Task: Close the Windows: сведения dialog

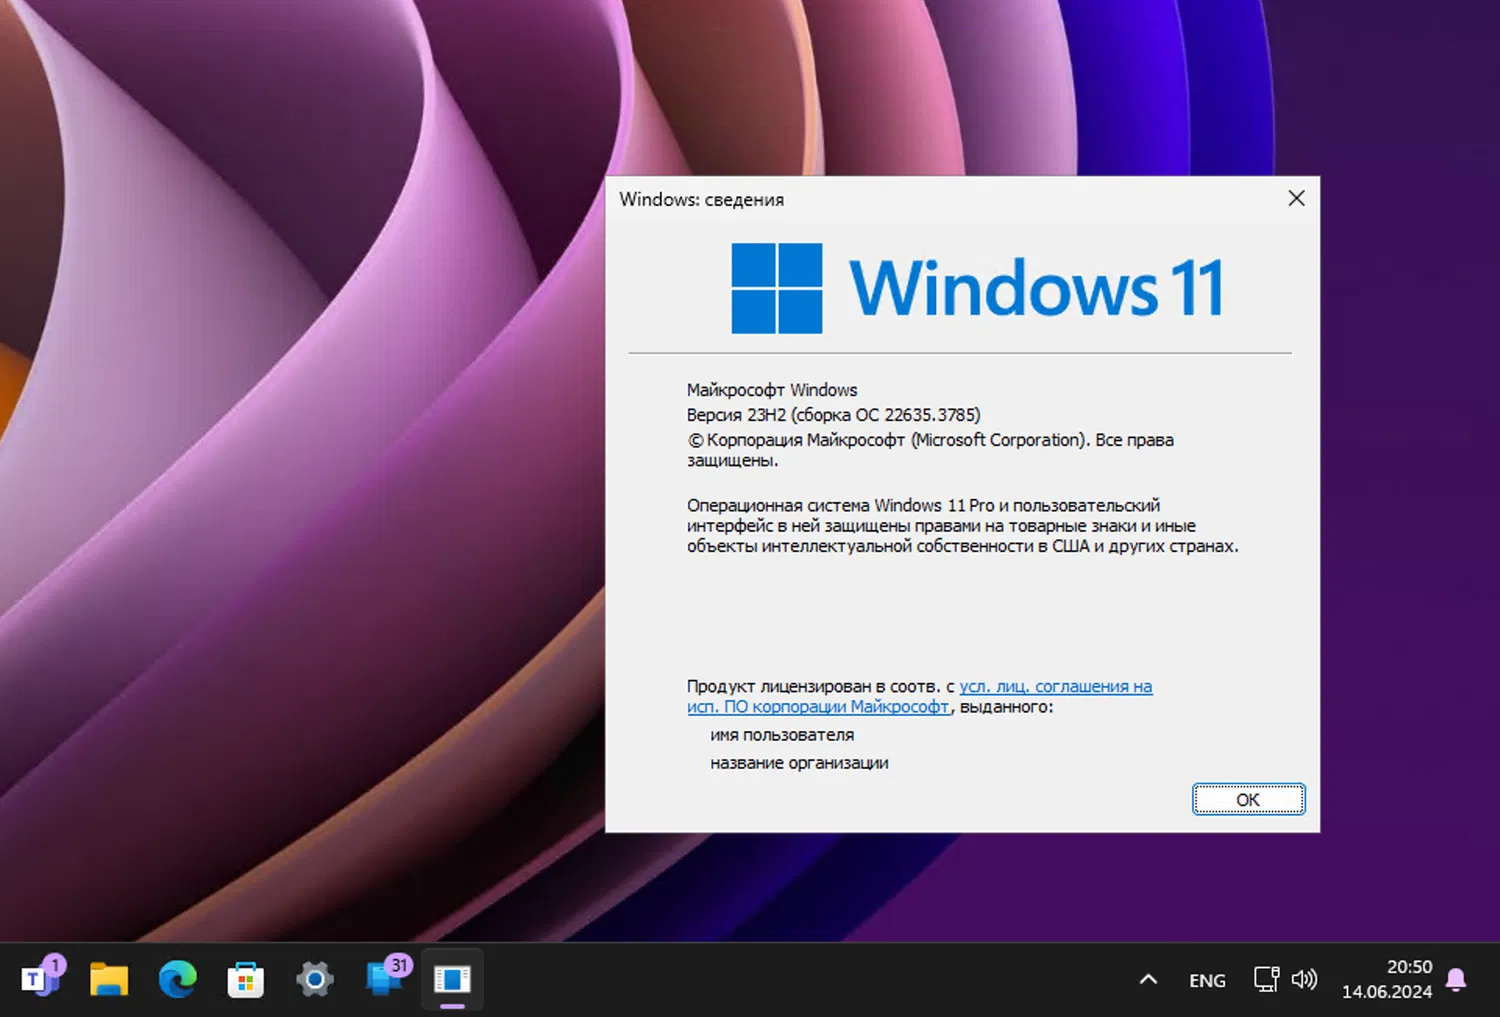Action: tap(1296, 198)
